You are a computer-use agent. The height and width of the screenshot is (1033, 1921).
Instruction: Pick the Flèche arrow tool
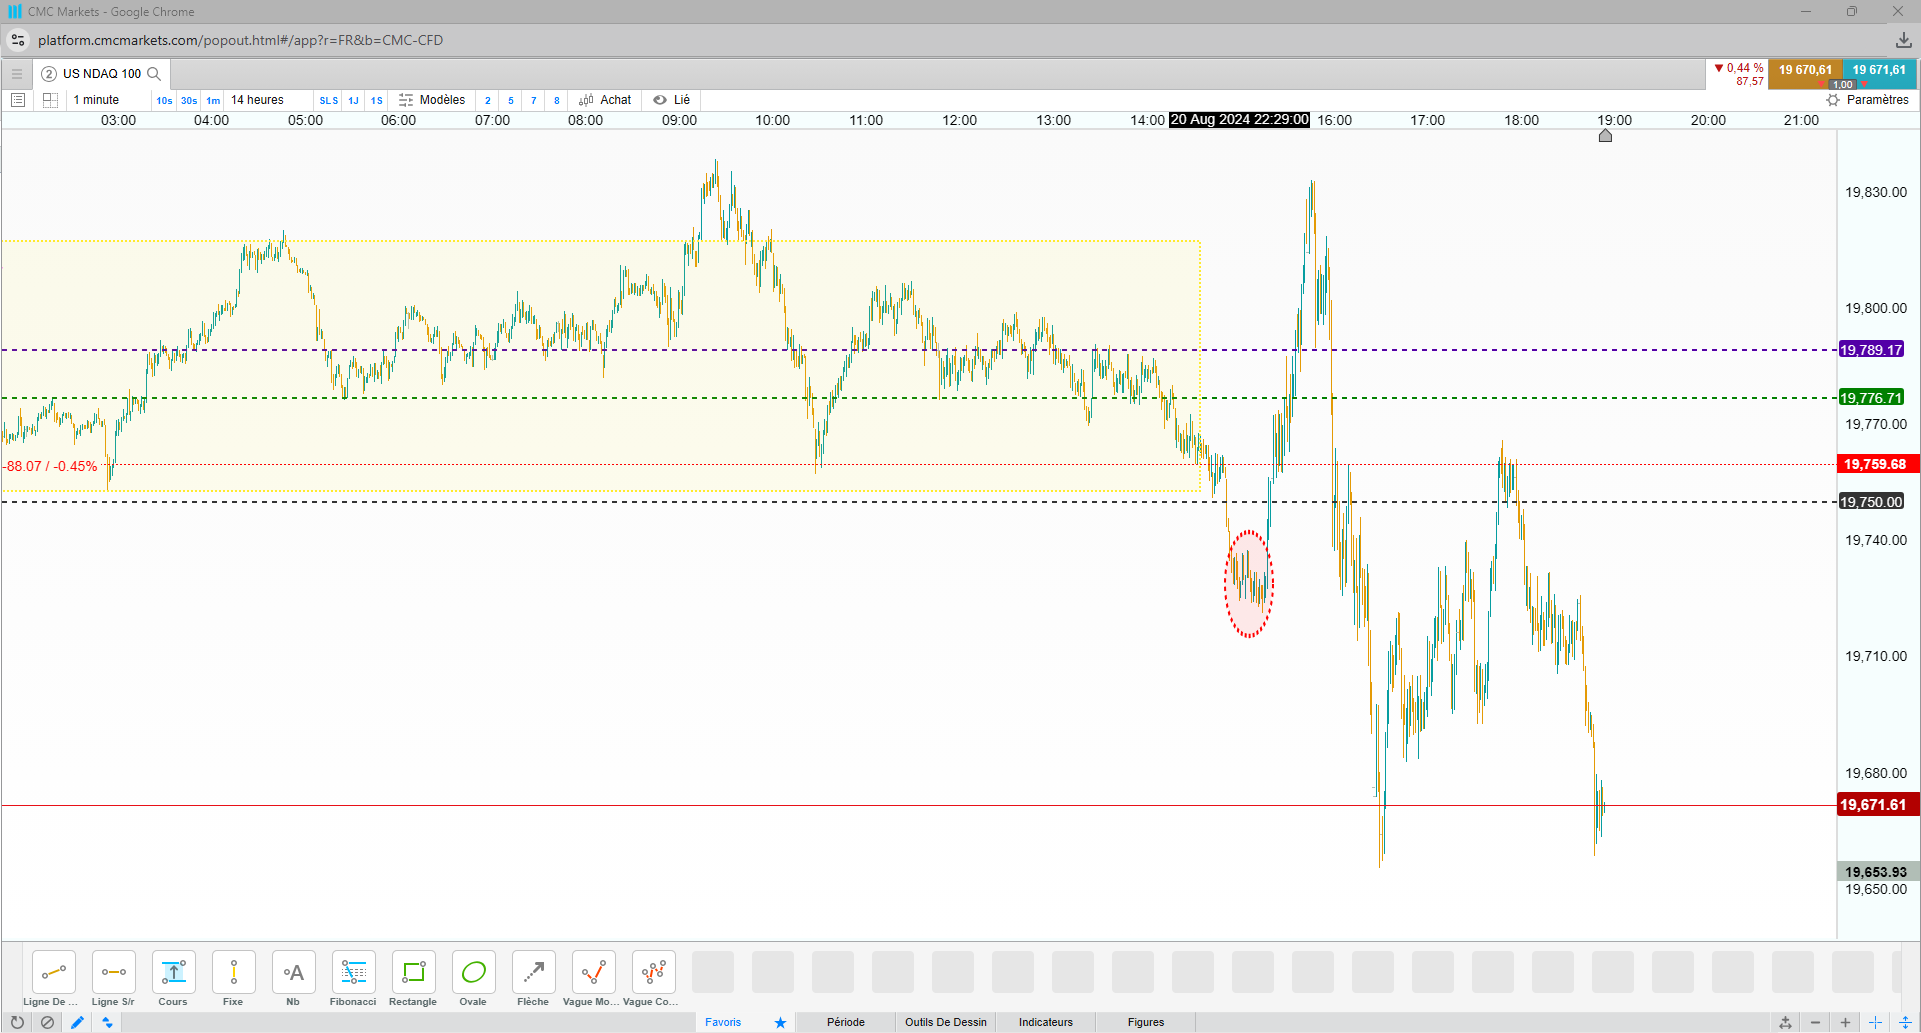[533, 979]
